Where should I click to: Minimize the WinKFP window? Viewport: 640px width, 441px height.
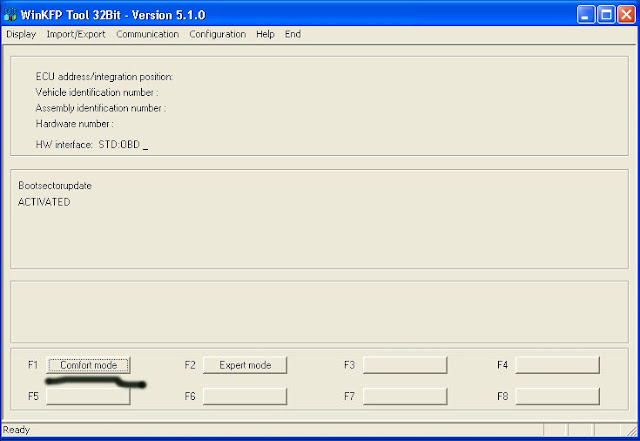(586, 15)
